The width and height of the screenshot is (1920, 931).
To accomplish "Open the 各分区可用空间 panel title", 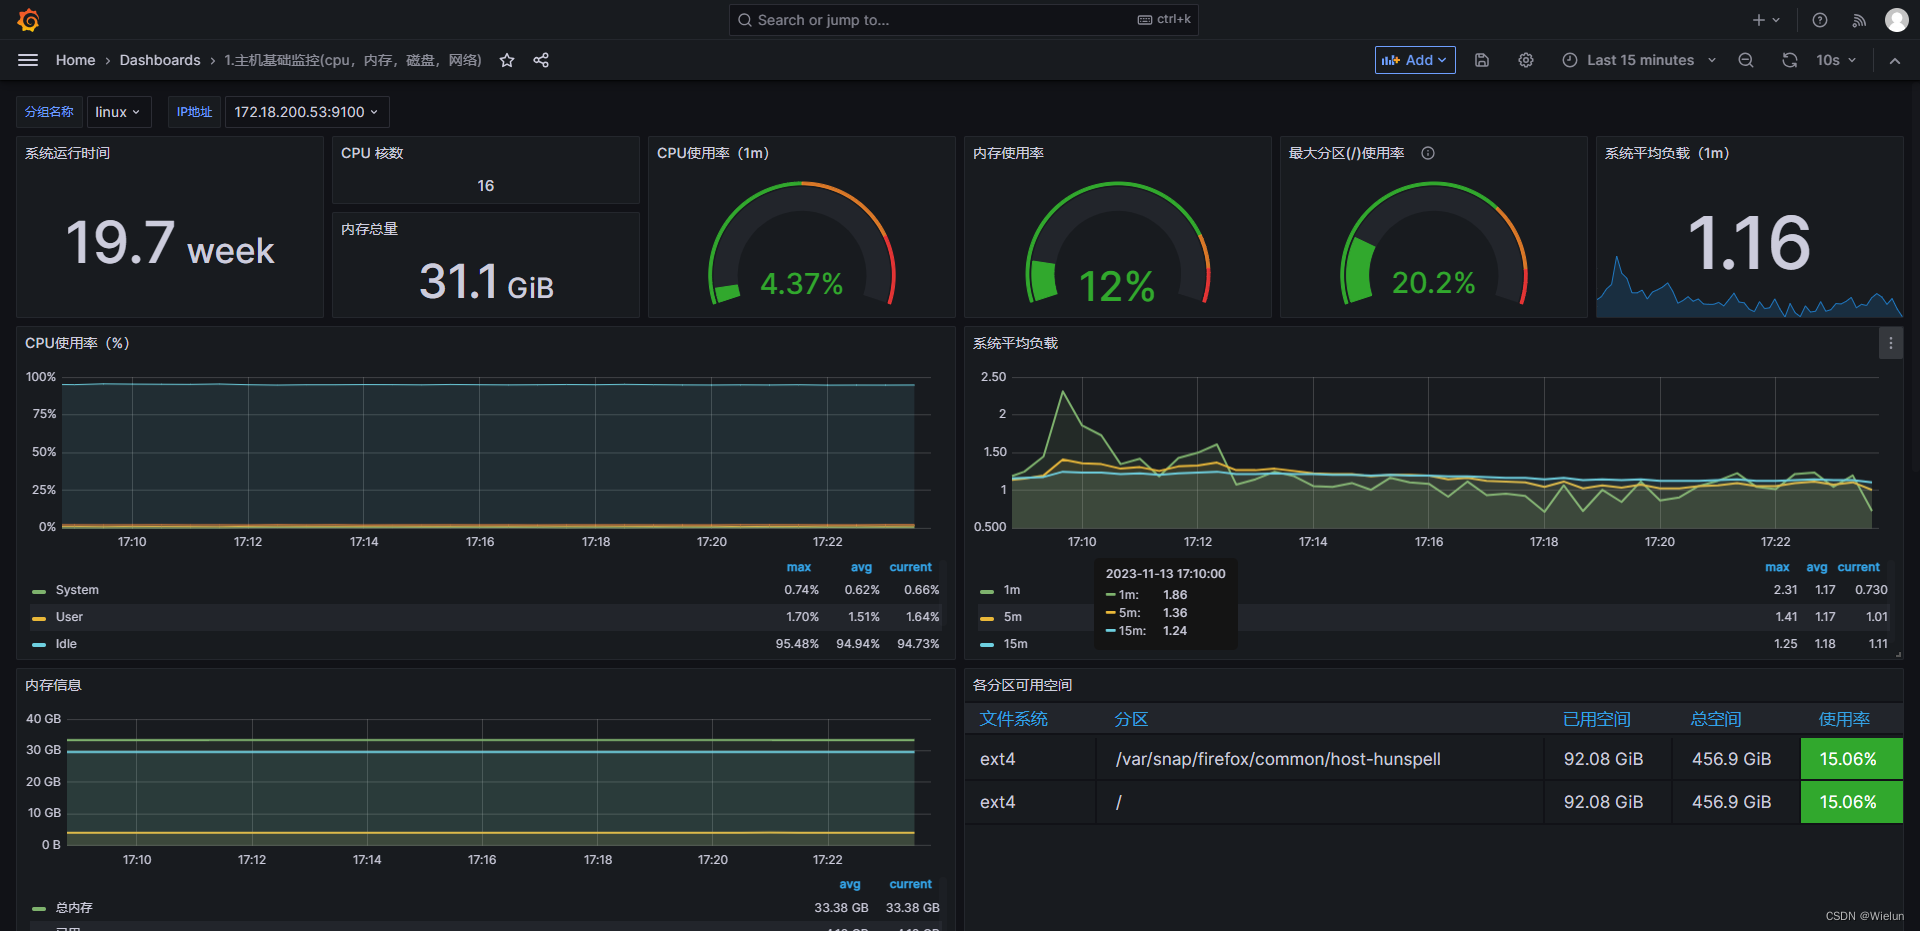I will click(x=1022, y=685).
